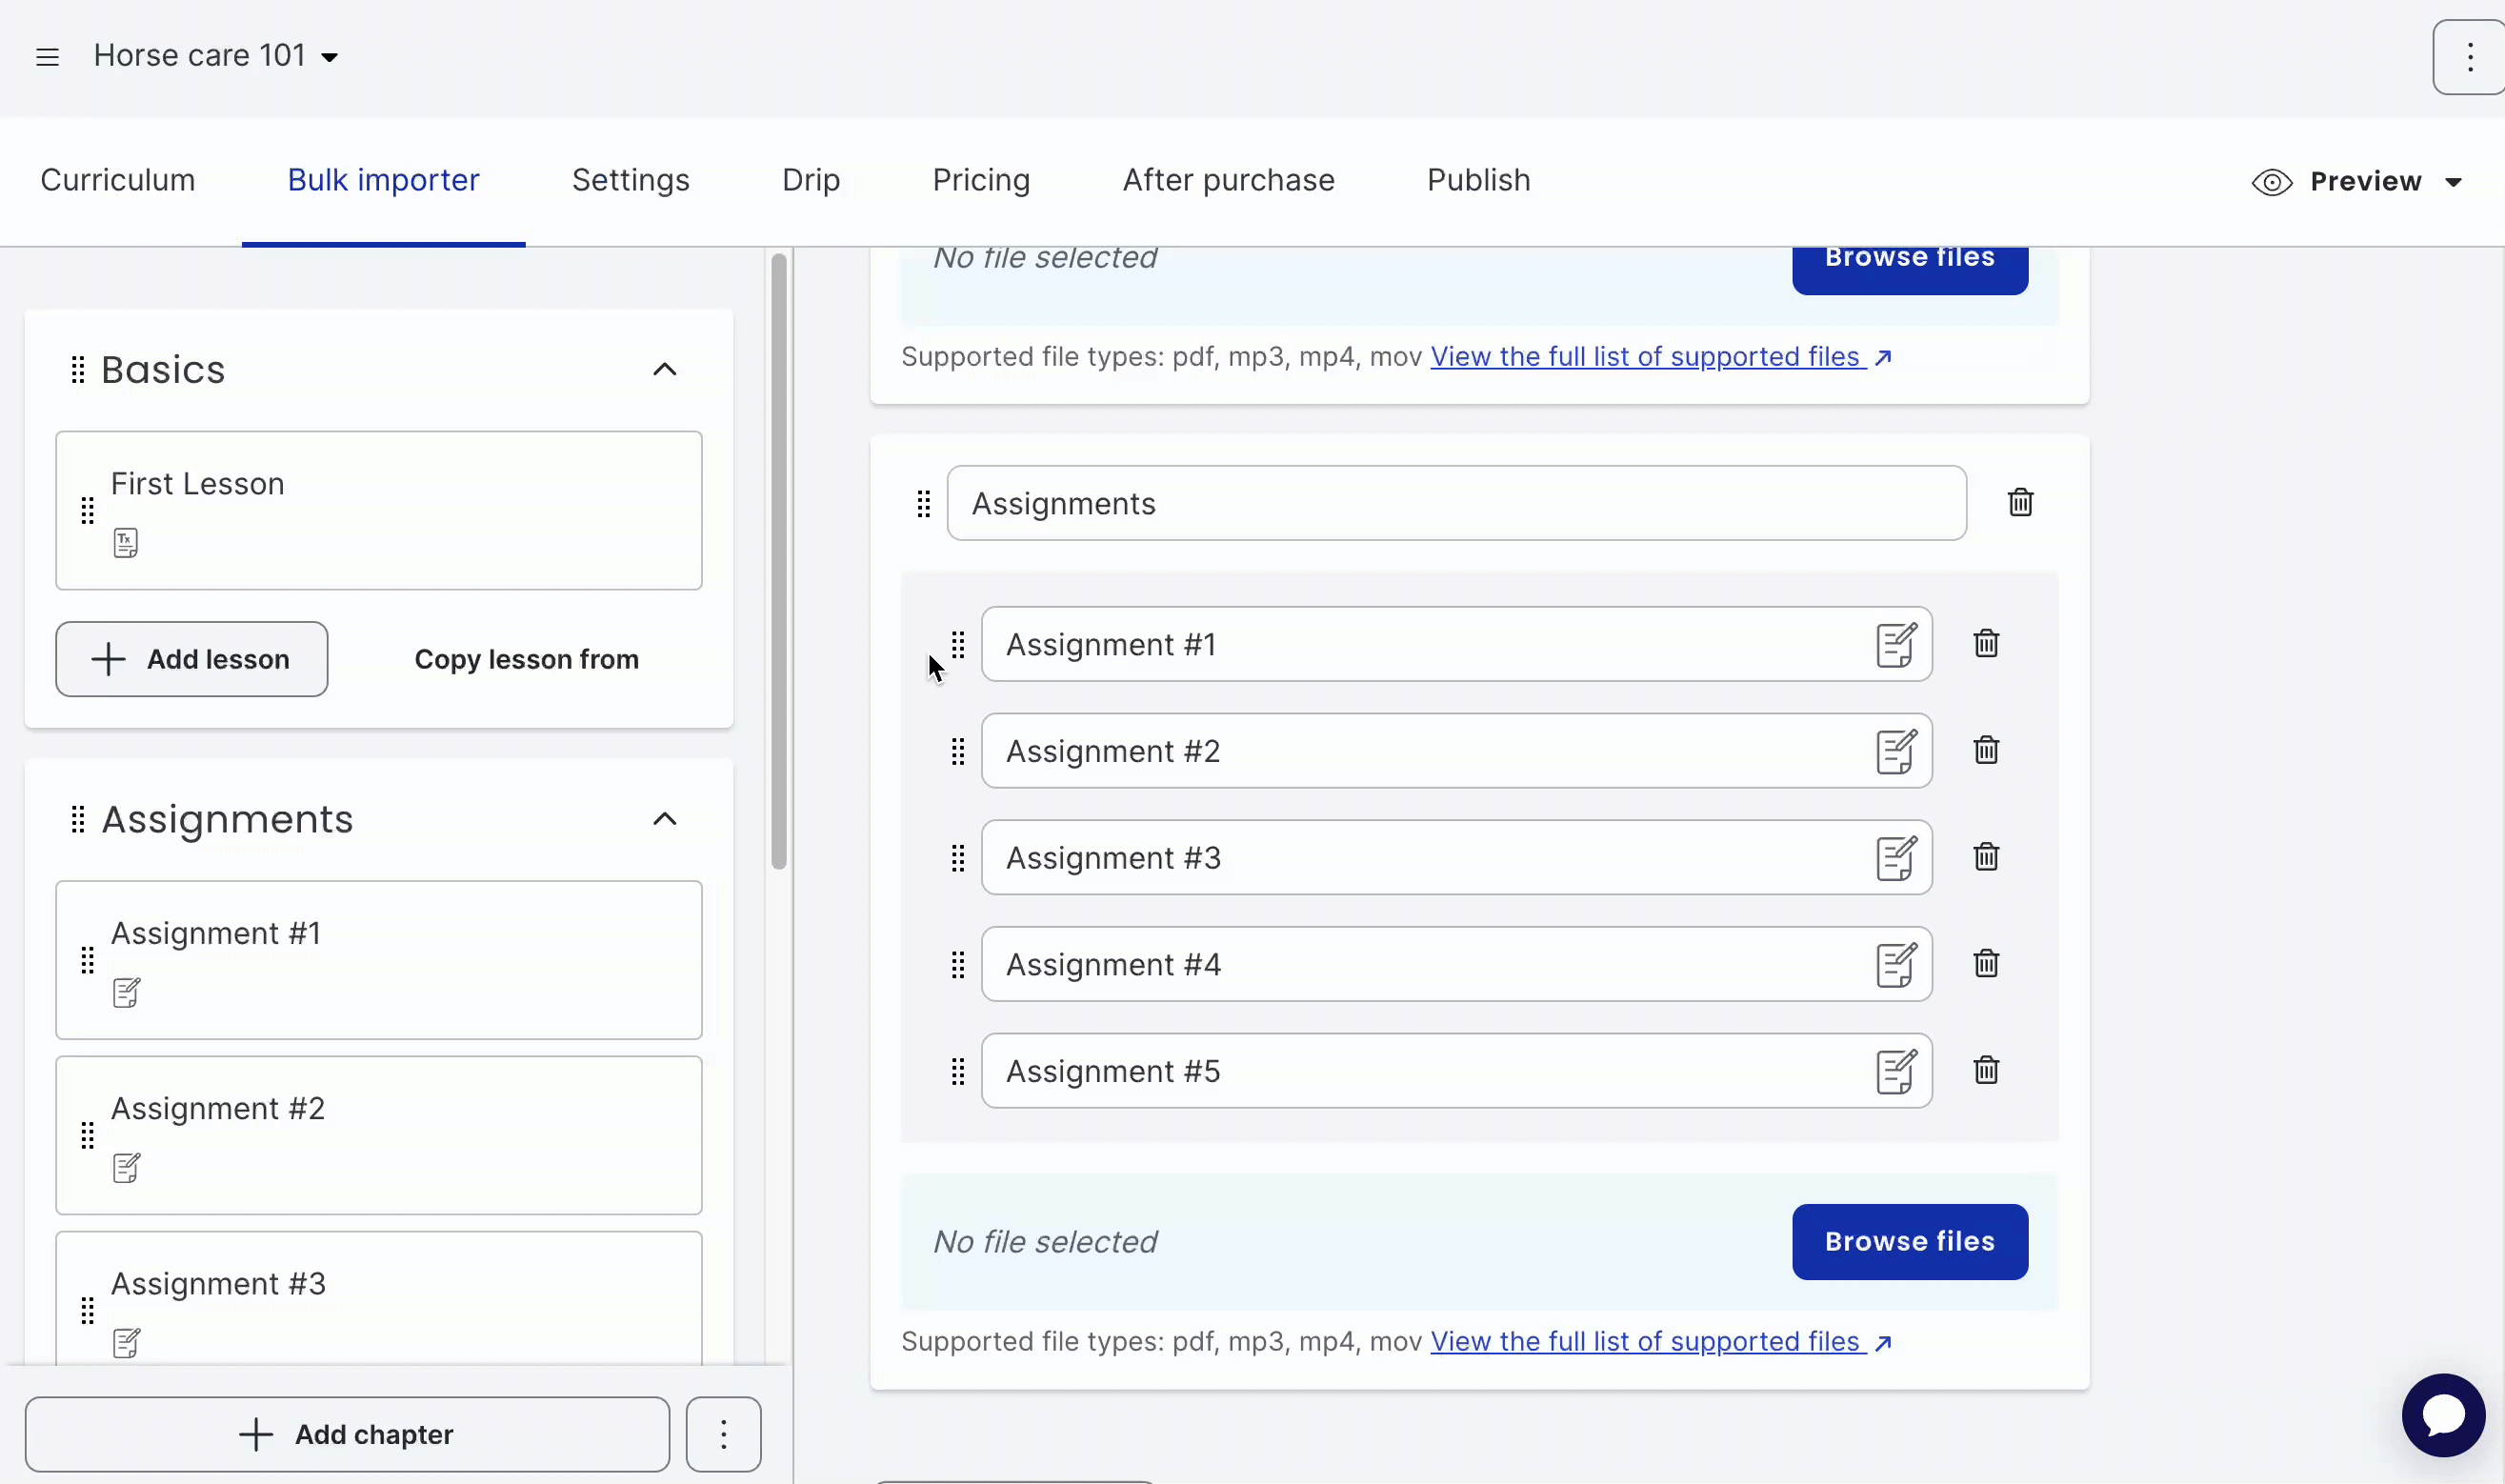2505x1484 pixels.
Task: Open upper full list of supported files link
Action: click(1661, 357)
